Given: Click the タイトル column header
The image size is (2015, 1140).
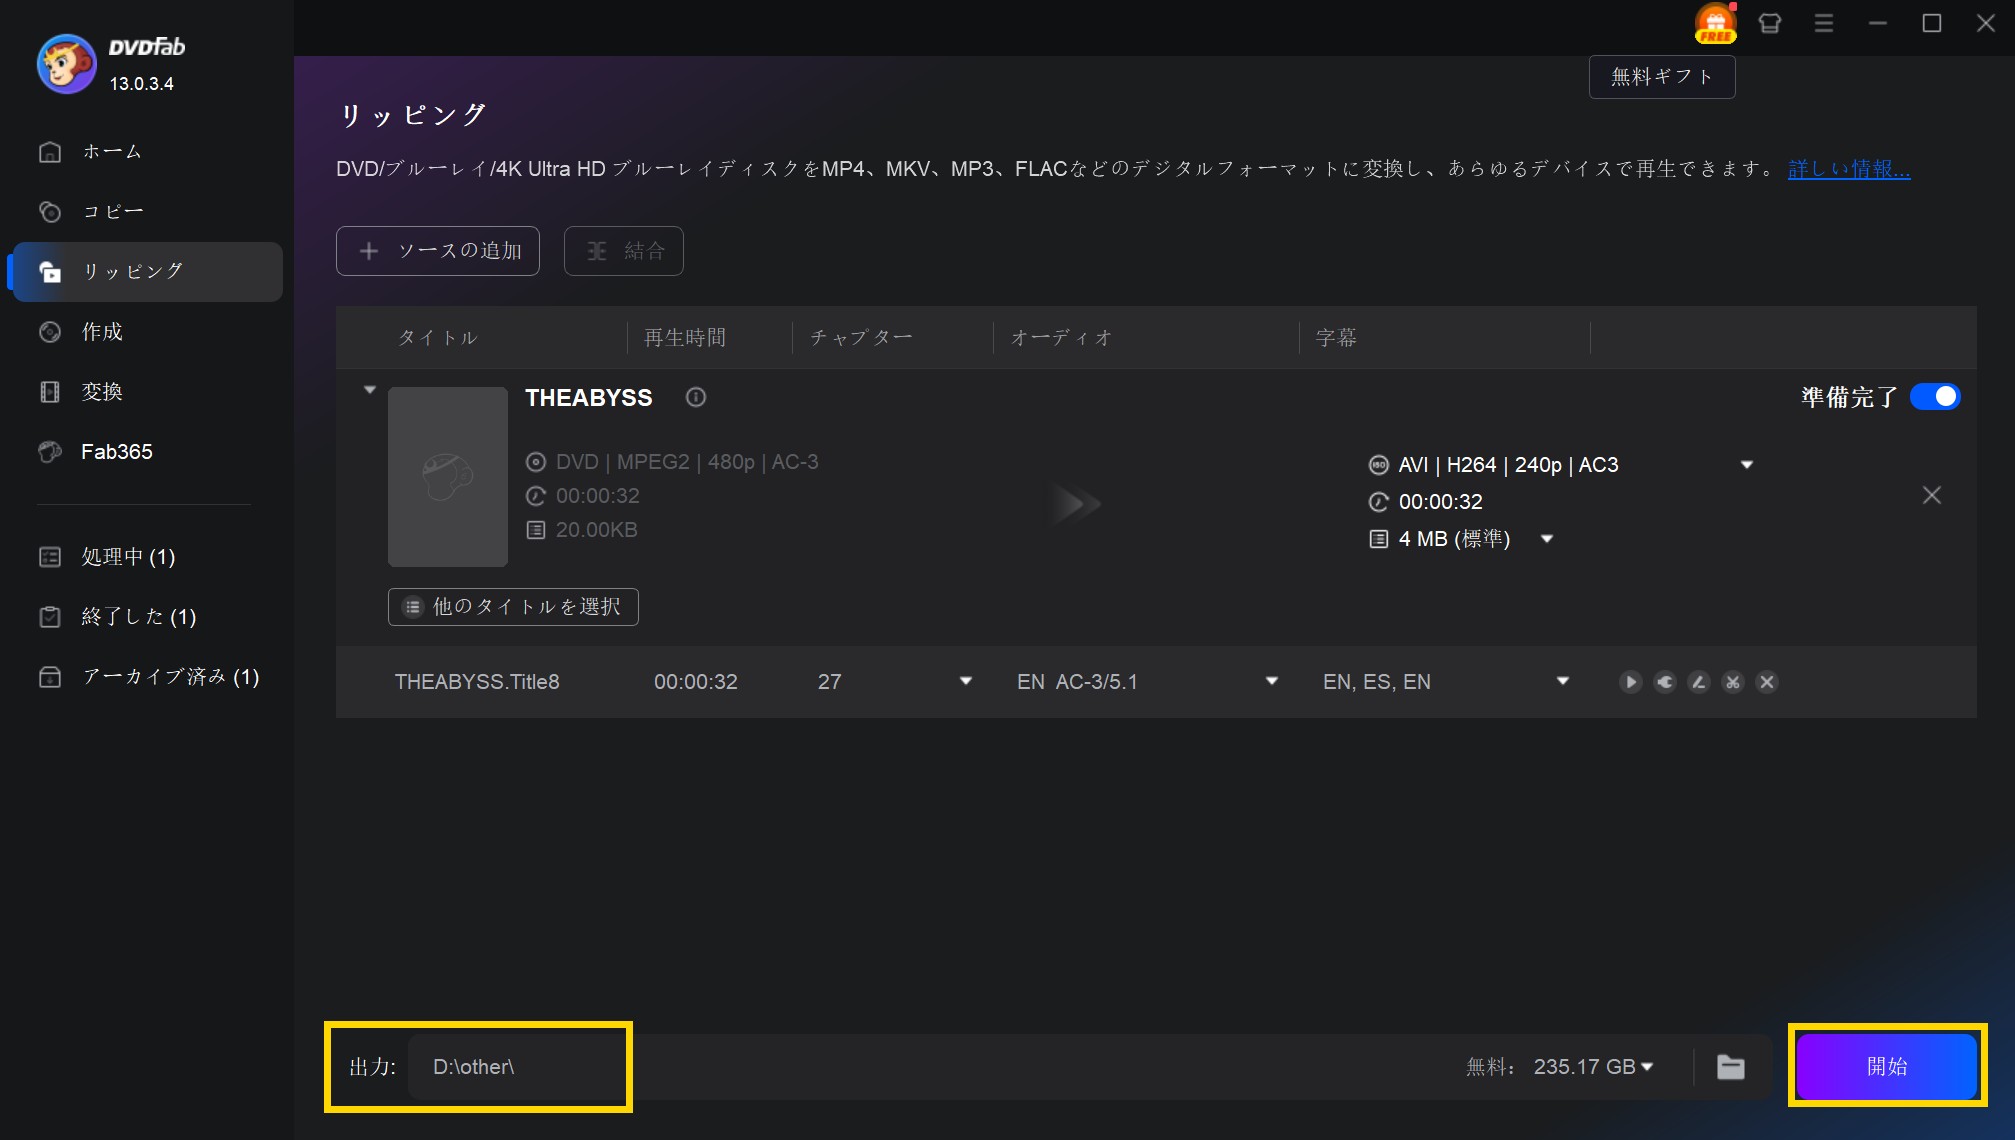Looking at the screenshot, I should coord(438,338).
